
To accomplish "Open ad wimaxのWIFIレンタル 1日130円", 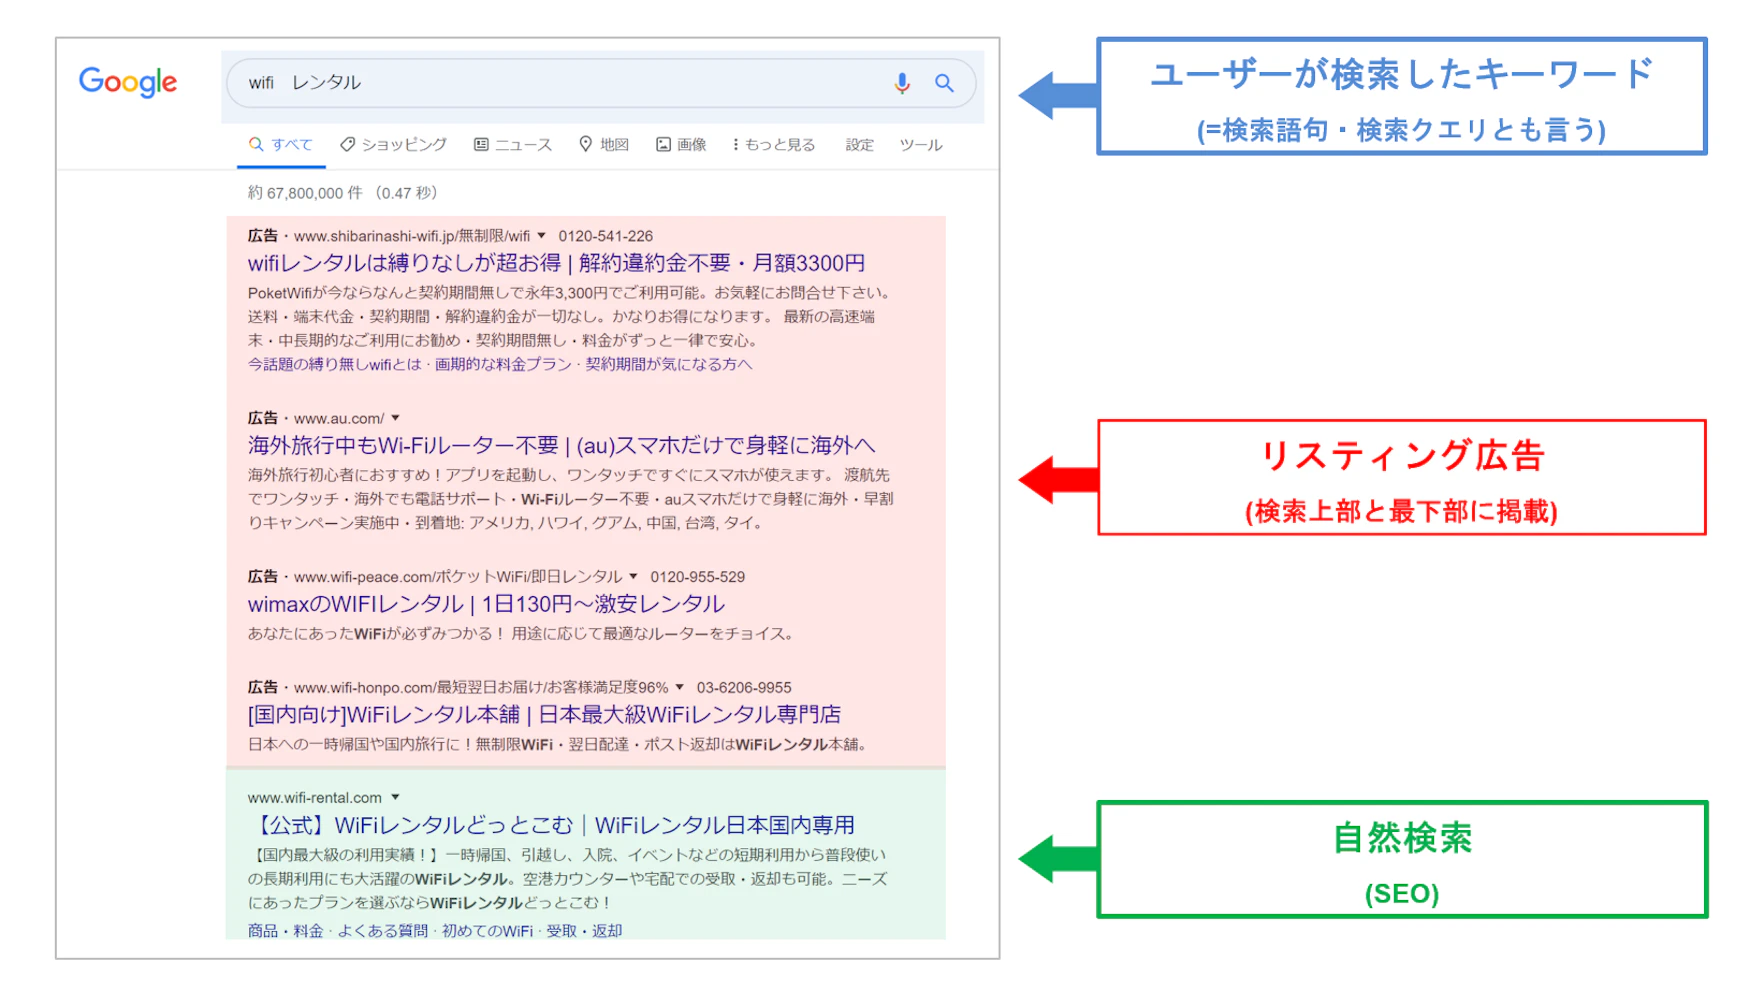I will tap(486, 604).
